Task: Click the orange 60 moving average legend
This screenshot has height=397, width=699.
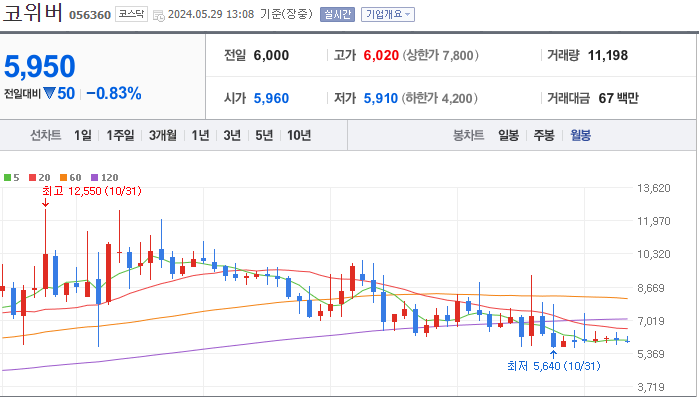Action: [70, 177]
